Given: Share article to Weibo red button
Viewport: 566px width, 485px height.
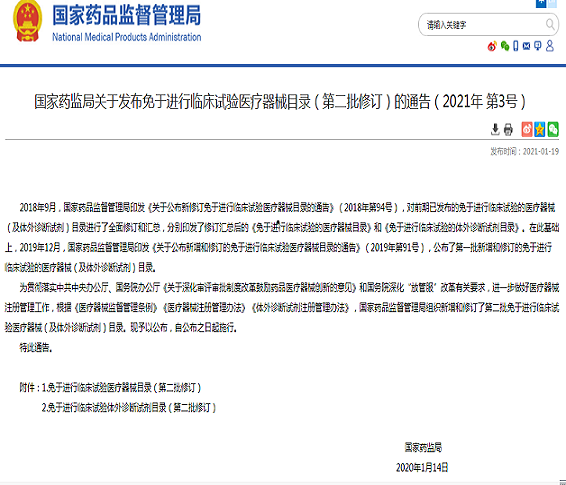Looking at the screenshot, I should (527, 129).
